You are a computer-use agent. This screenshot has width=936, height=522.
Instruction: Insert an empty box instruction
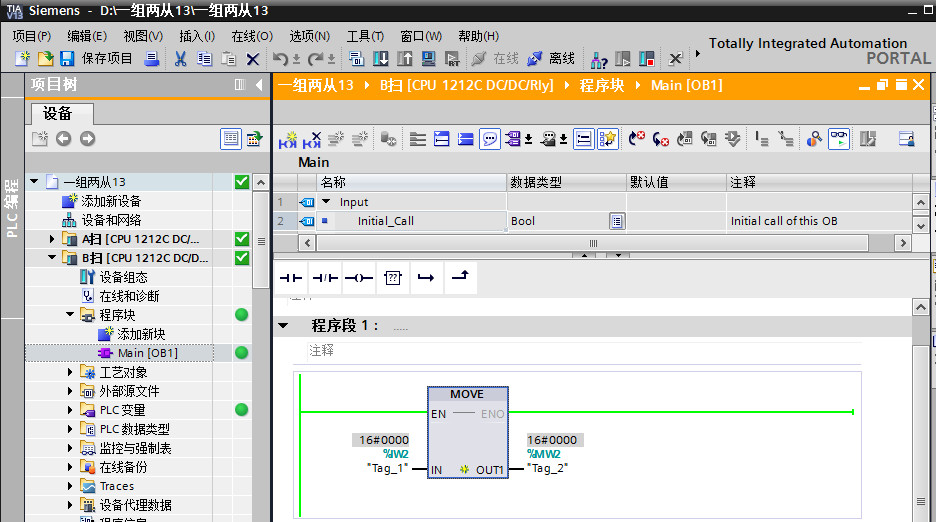pos(392,278)
